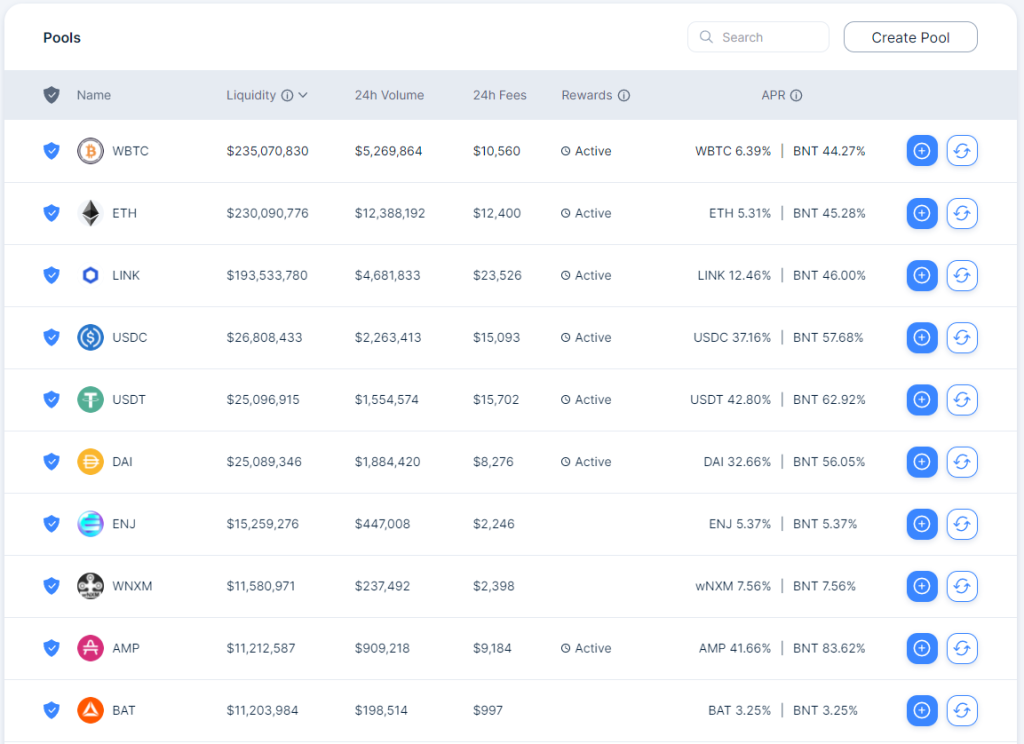This screenshot has height=744, width=1024.
Task: Sort pools by Rewards column
Action: click(x=586, y=95)
